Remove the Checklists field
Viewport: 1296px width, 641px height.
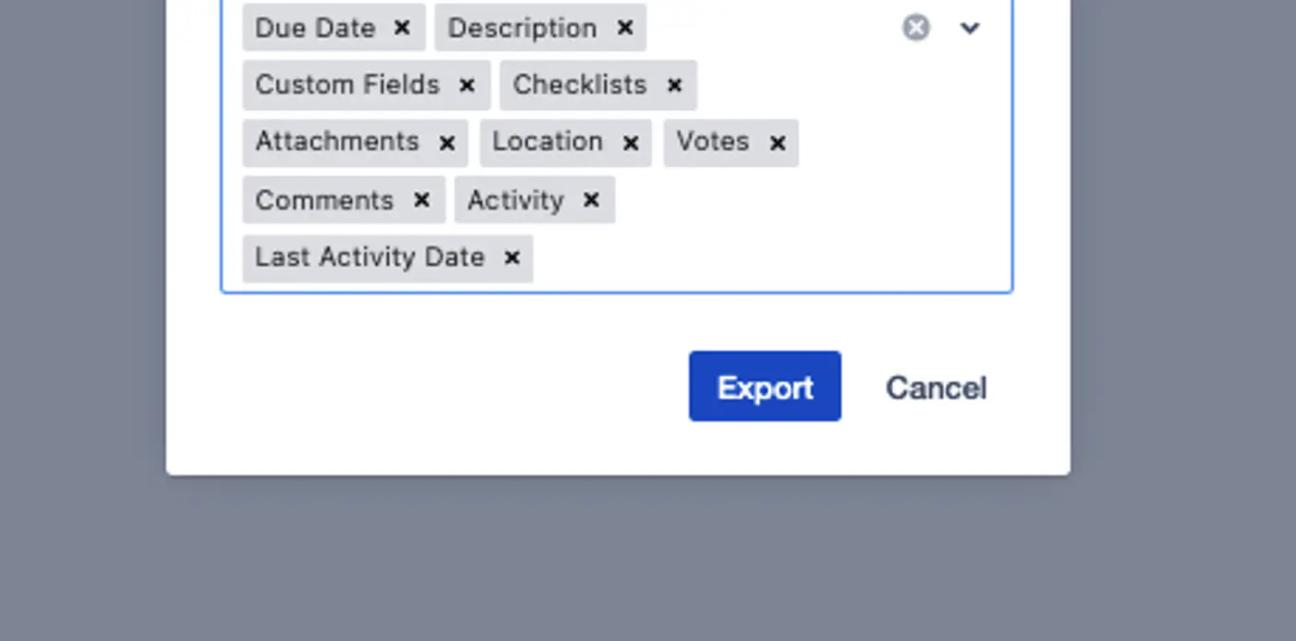[676, 85]
